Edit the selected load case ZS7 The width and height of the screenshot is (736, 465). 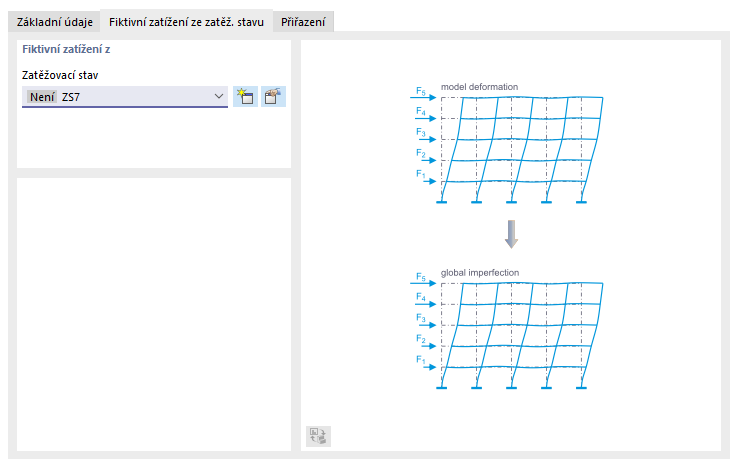point(274,96)
